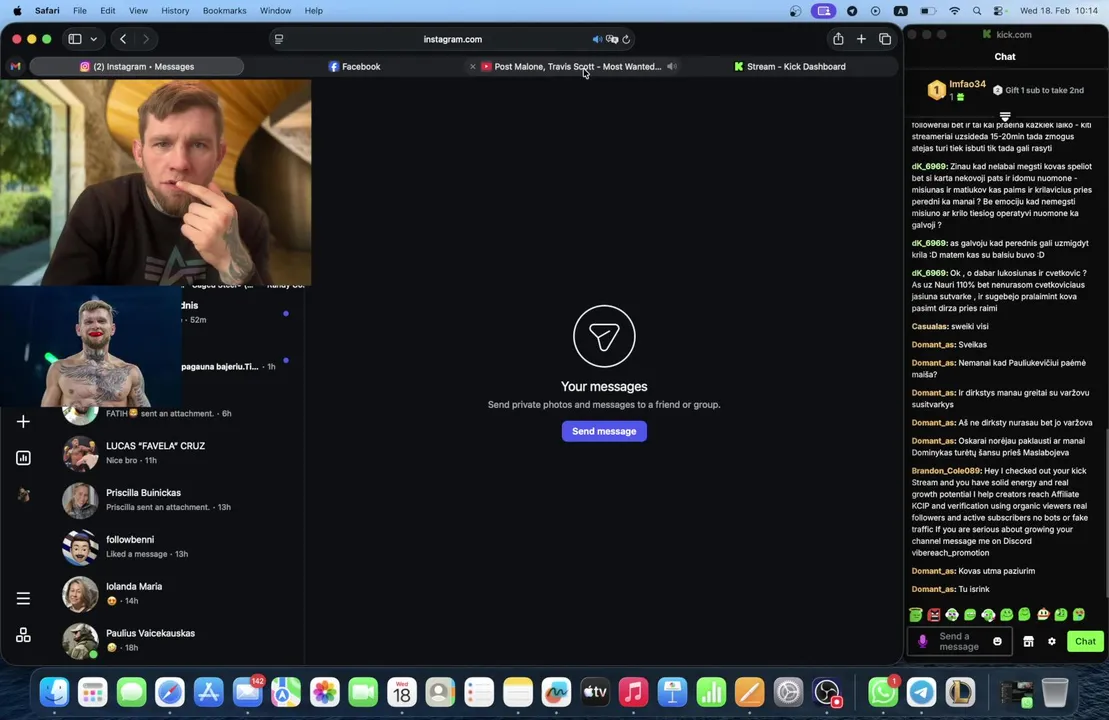Mute the Post Malone tab speaker icon
The height and width of the screenshot is (720, 1109).
[x=672, y=66]
